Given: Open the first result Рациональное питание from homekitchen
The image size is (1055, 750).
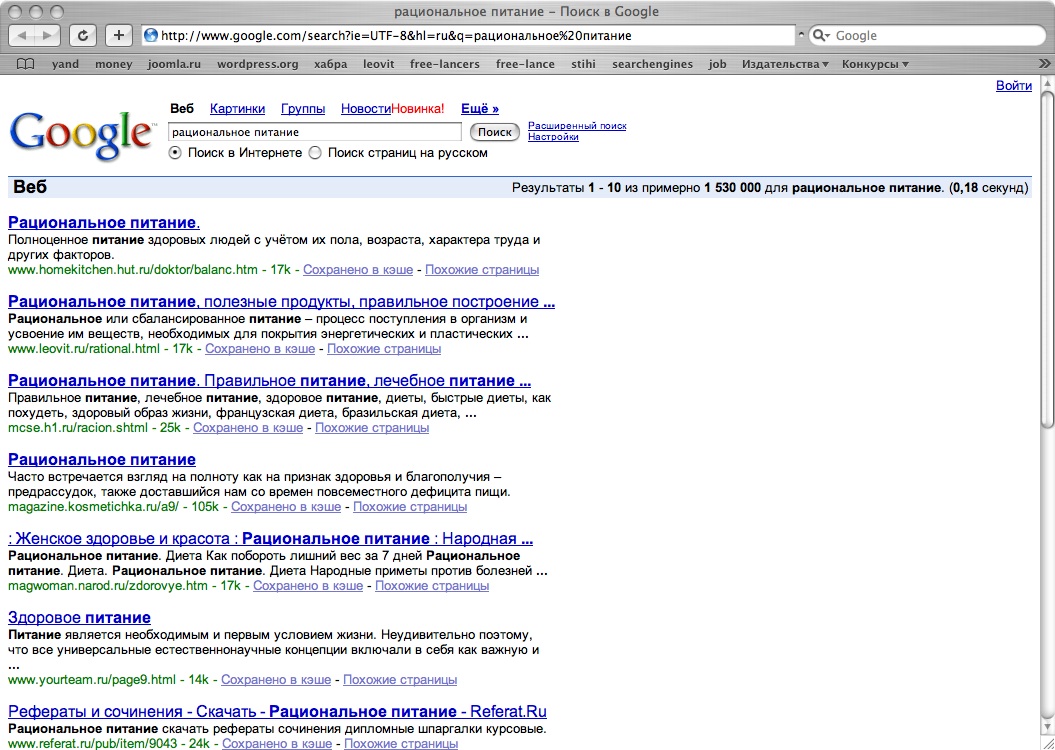Looking at the screenshot, I should click(104, 223).
